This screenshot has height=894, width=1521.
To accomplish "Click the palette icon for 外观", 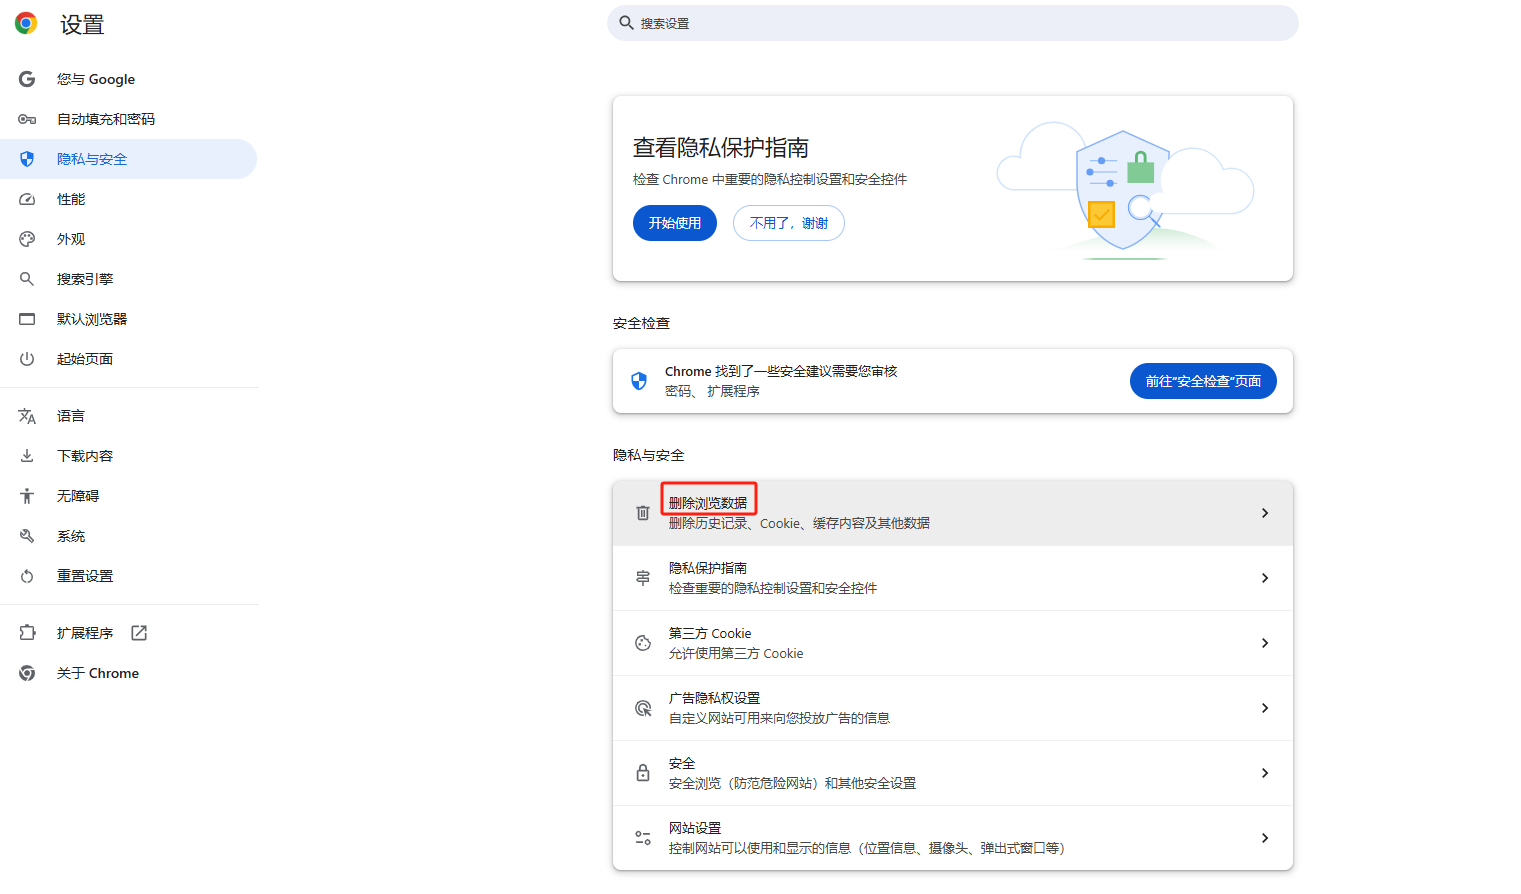I will (x=27, y=239).
